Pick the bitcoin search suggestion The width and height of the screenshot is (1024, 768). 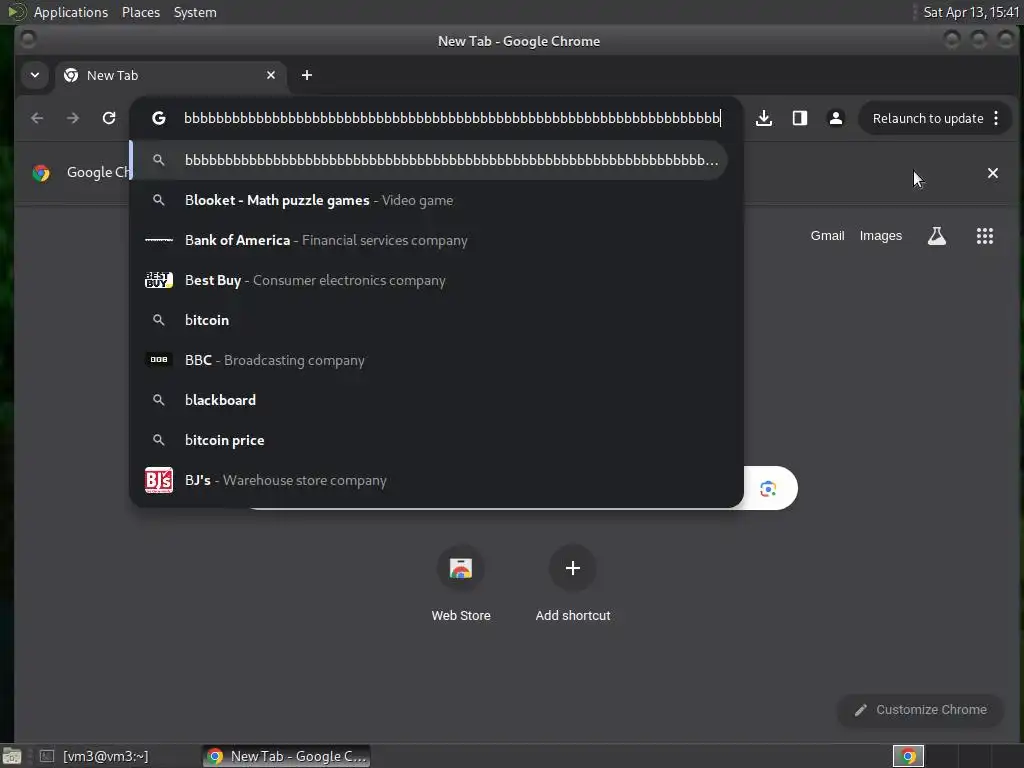[428, 320]
